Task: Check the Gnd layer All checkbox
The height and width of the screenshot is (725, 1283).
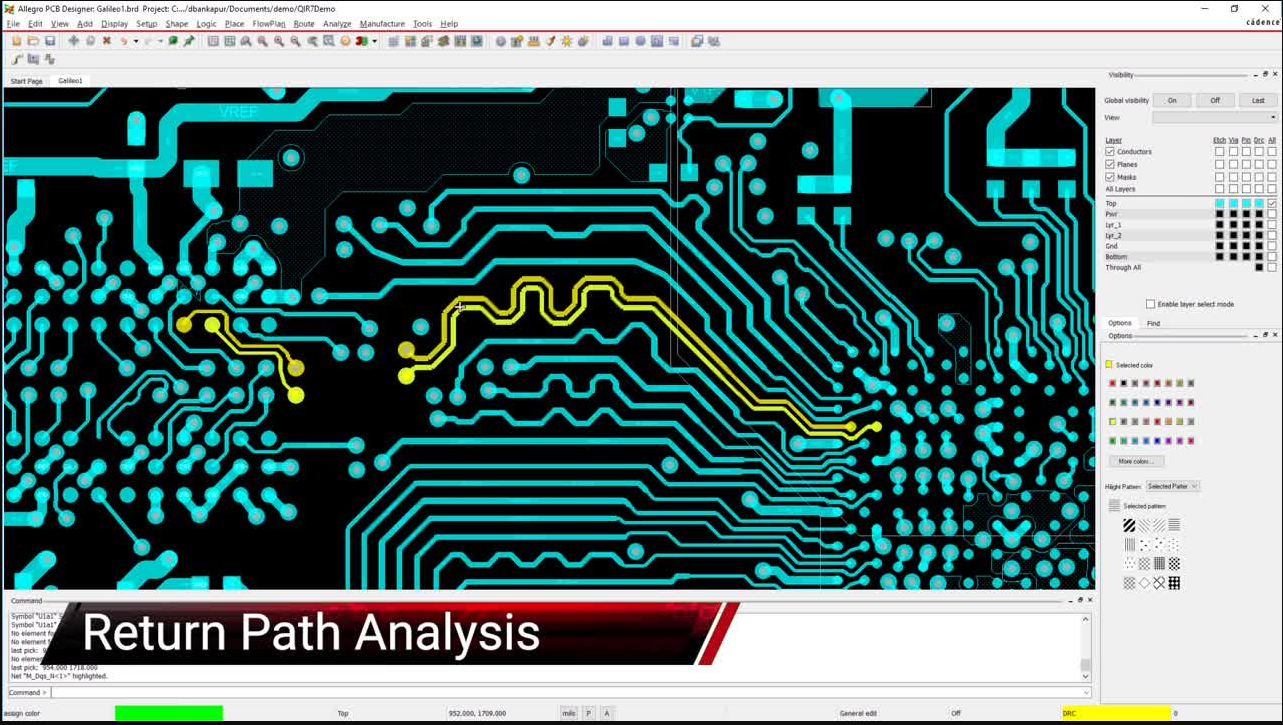Action: pyautogui.click(x=1272, y=246)
